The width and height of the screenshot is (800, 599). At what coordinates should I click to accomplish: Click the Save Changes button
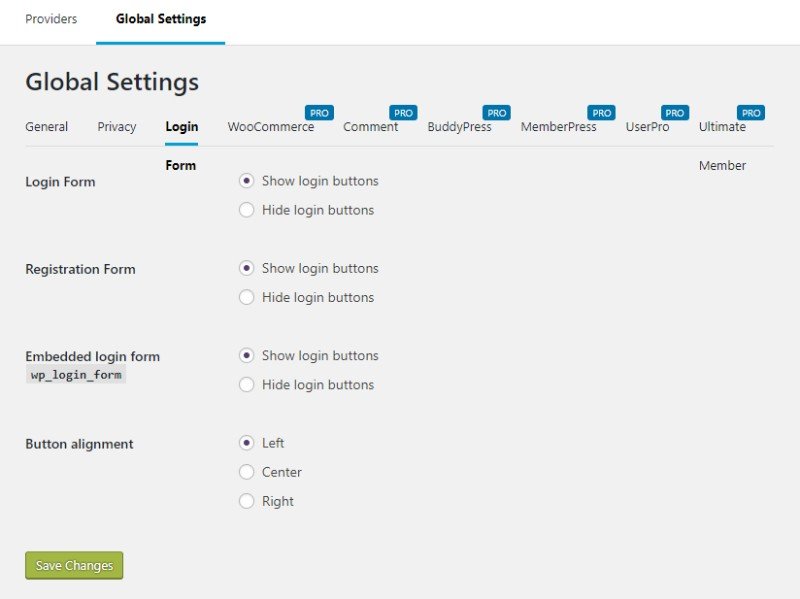(x=74, y=565)
